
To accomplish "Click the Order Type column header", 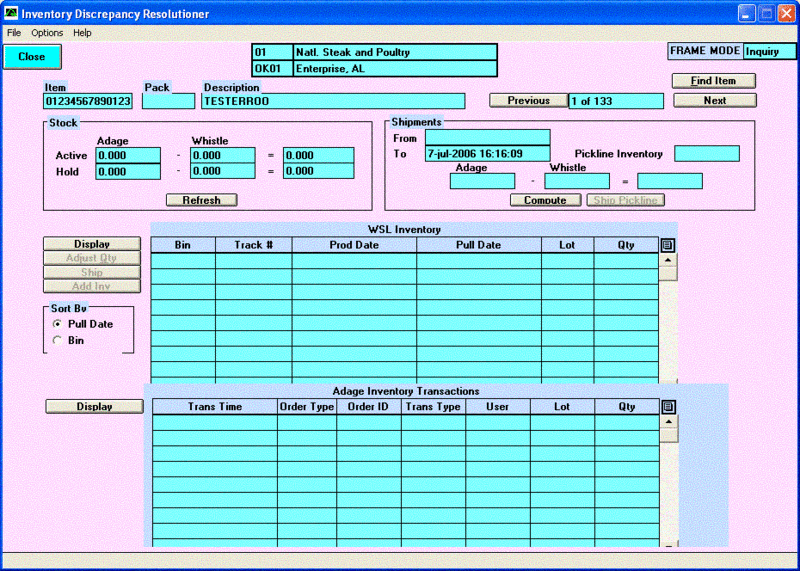I will coord(307,407).
